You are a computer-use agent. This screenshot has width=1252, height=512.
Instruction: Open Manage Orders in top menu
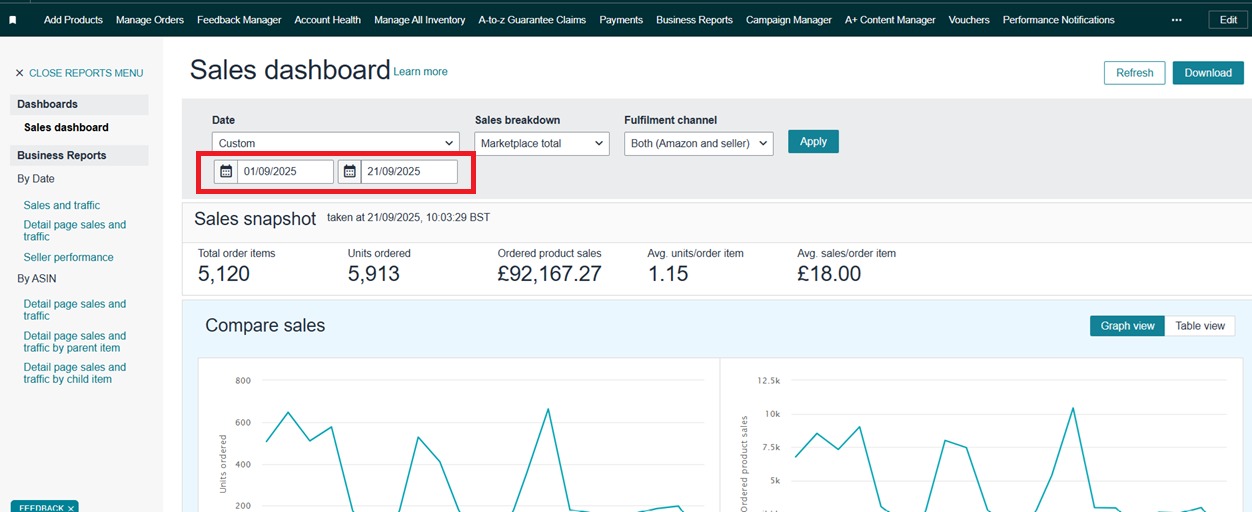(x=150, y=20)
